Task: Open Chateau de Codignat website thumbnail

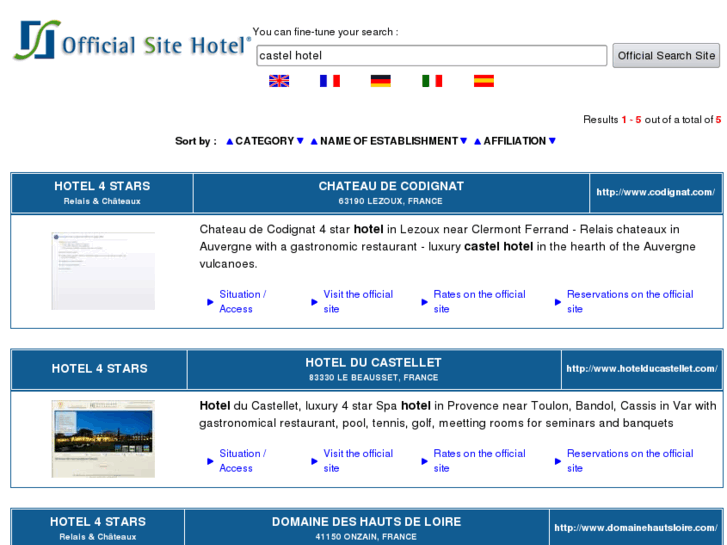Action: (103, 271)
